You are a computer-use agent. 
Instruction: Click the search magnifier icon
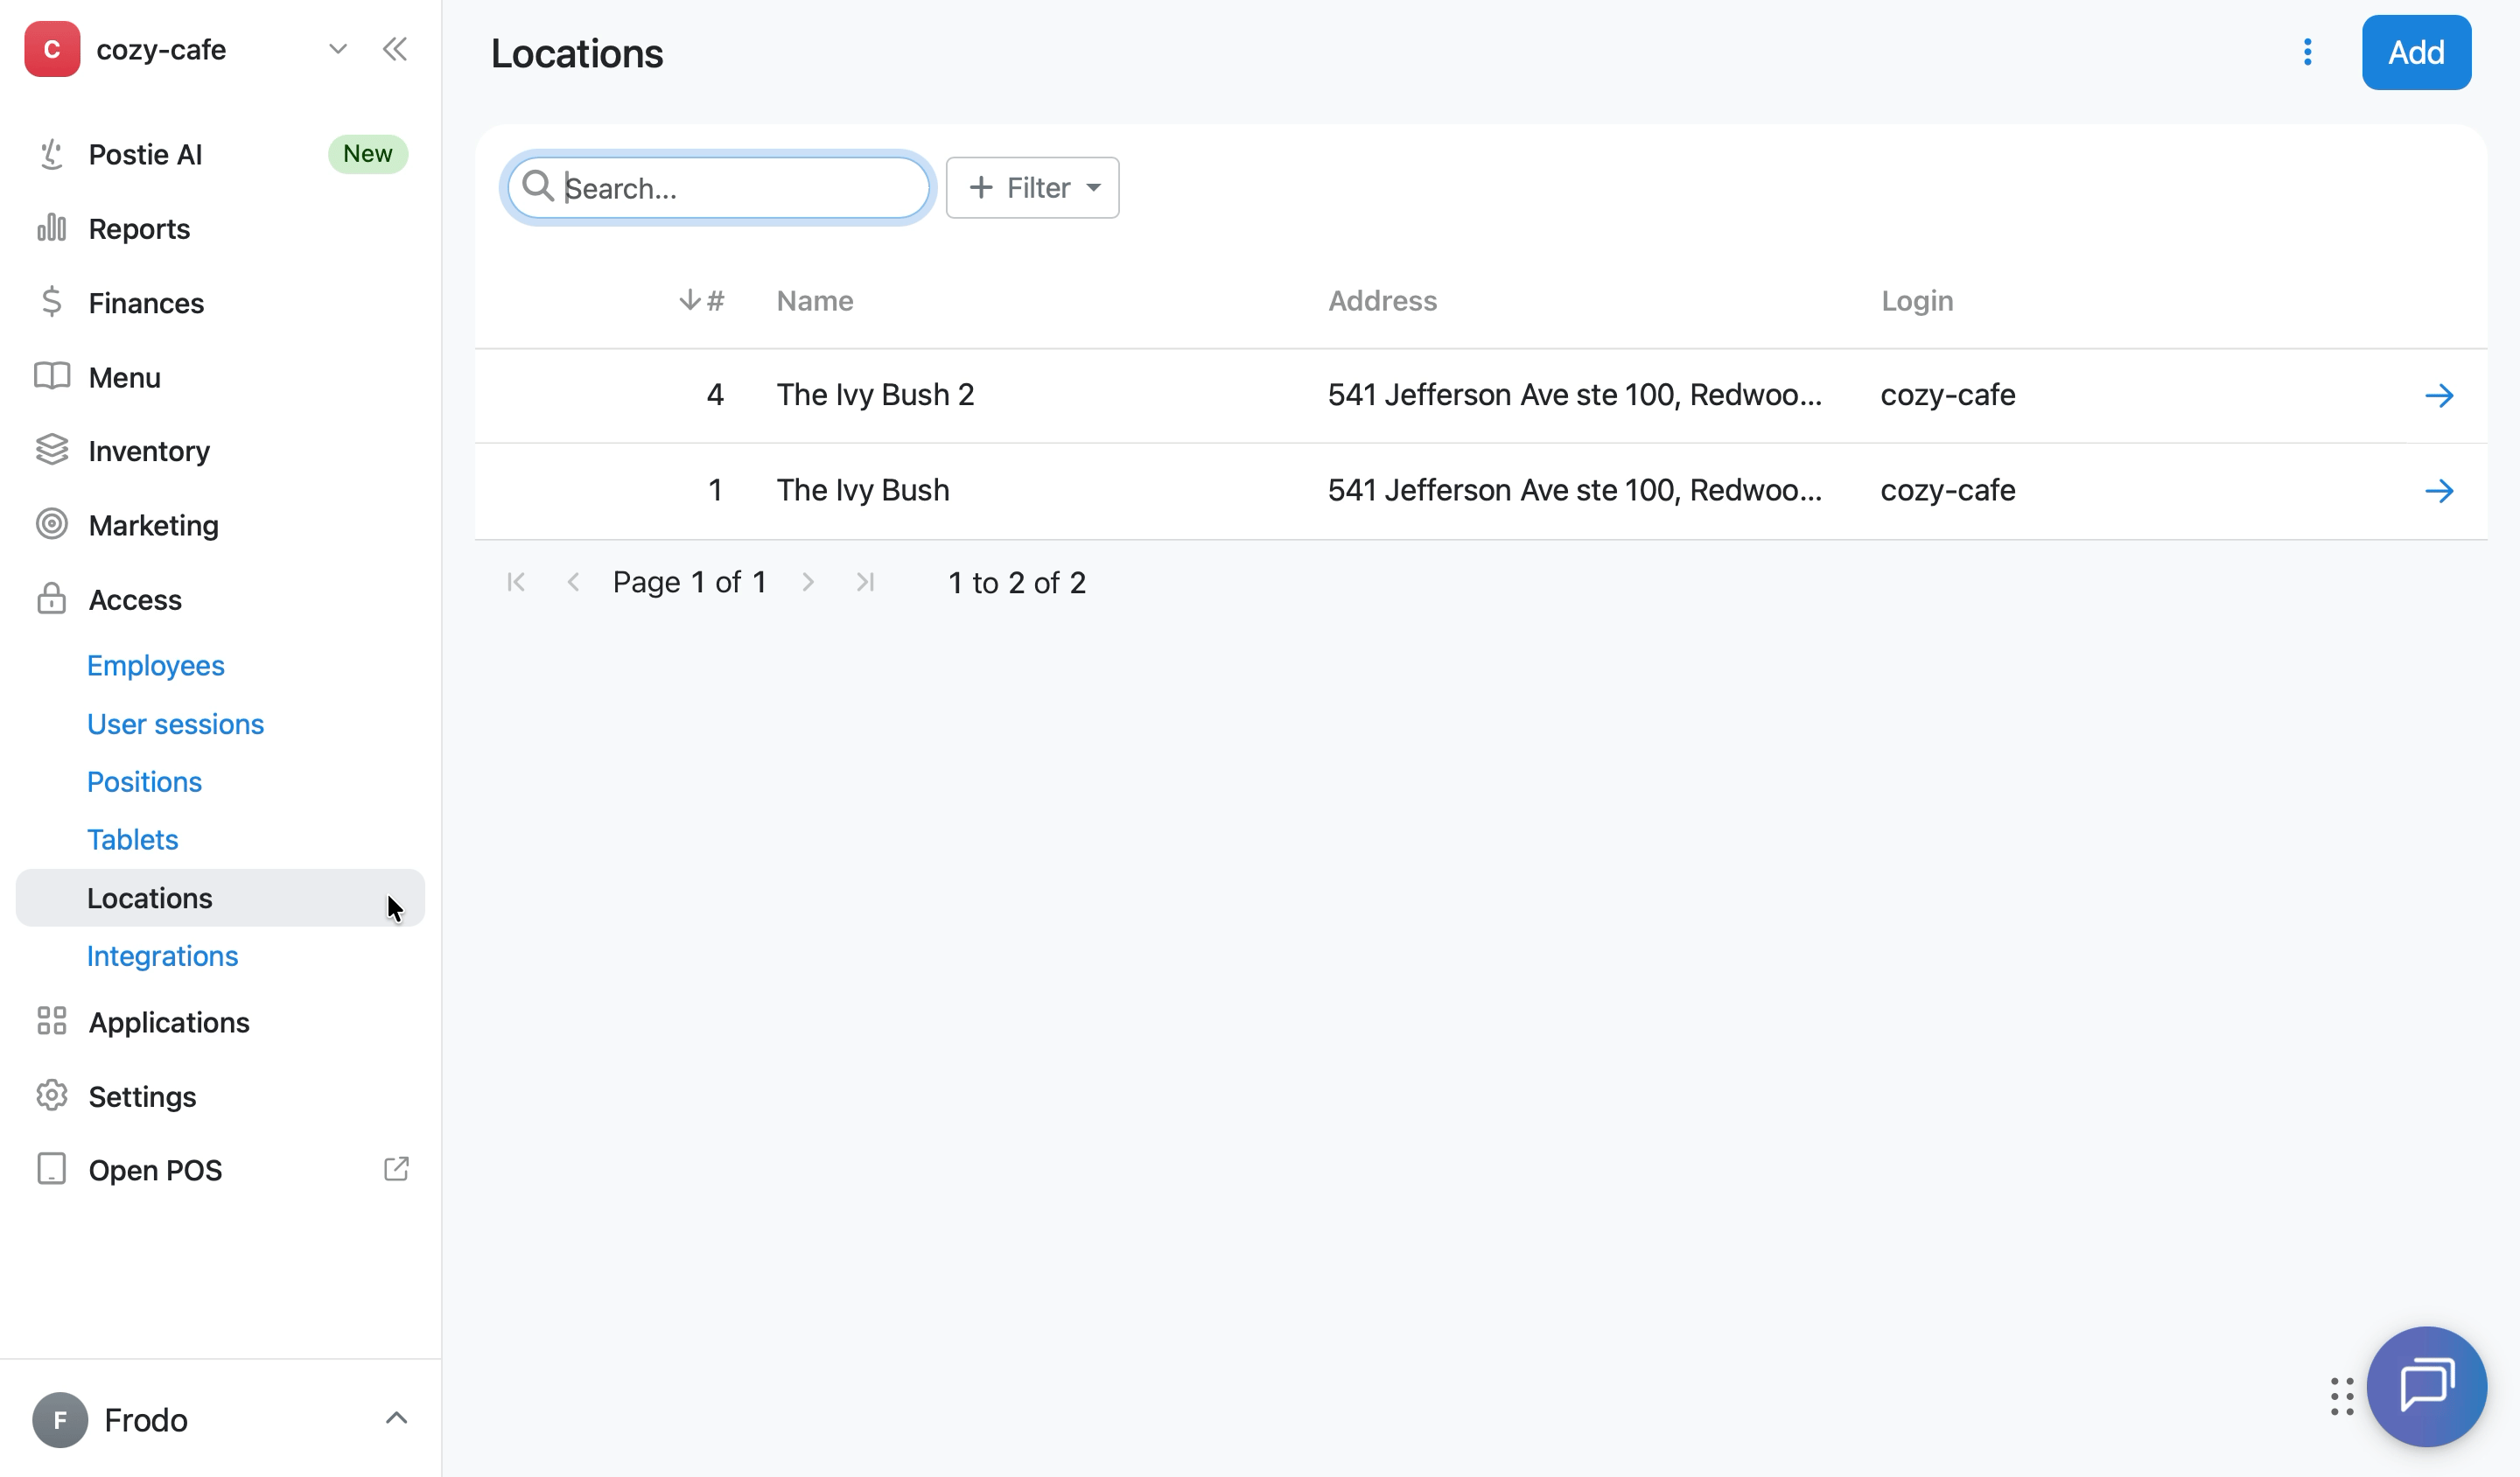(x=538, y=186)
